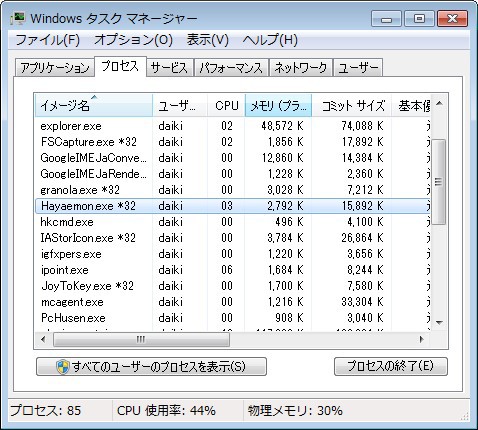
Task: Click 物理メモリ: 30% status entry
Action: [295, 411]
